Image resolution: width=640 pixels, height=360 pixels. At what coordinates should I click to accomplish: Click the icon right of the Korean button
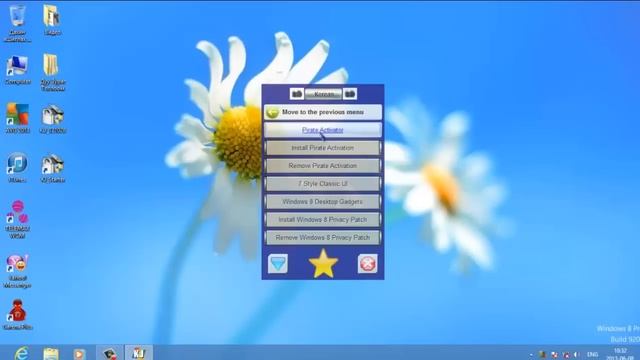click(x=350, y=94)
